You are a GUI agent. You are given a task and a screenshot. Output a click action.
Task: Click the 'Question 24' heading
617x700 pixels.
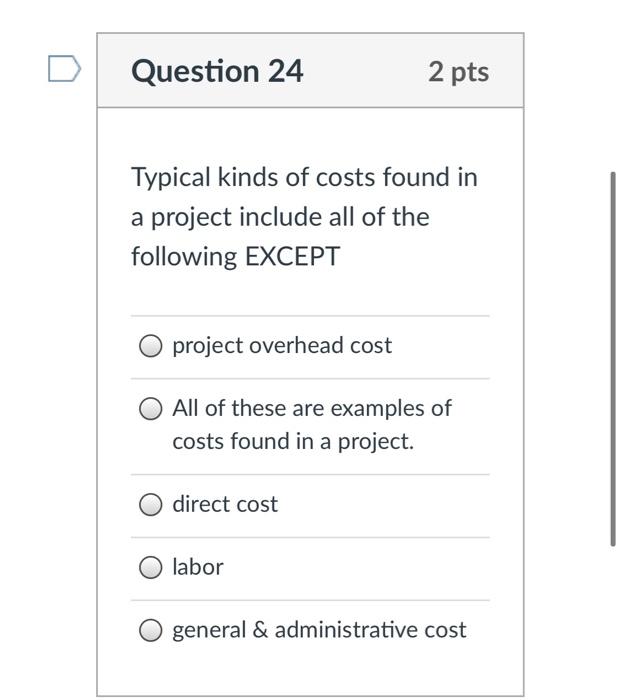217,72
